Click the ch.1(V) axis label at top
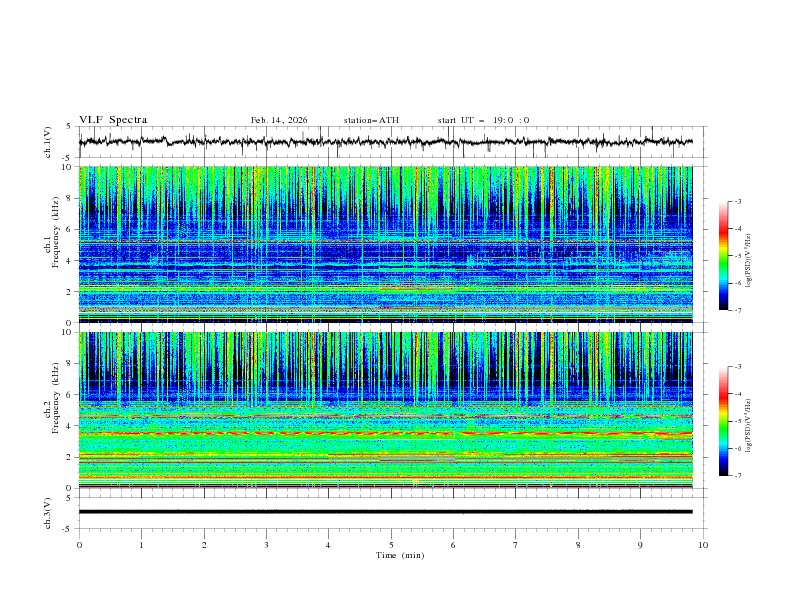The image size is (792, 612). pyautogui.click(x=48, y=142)
